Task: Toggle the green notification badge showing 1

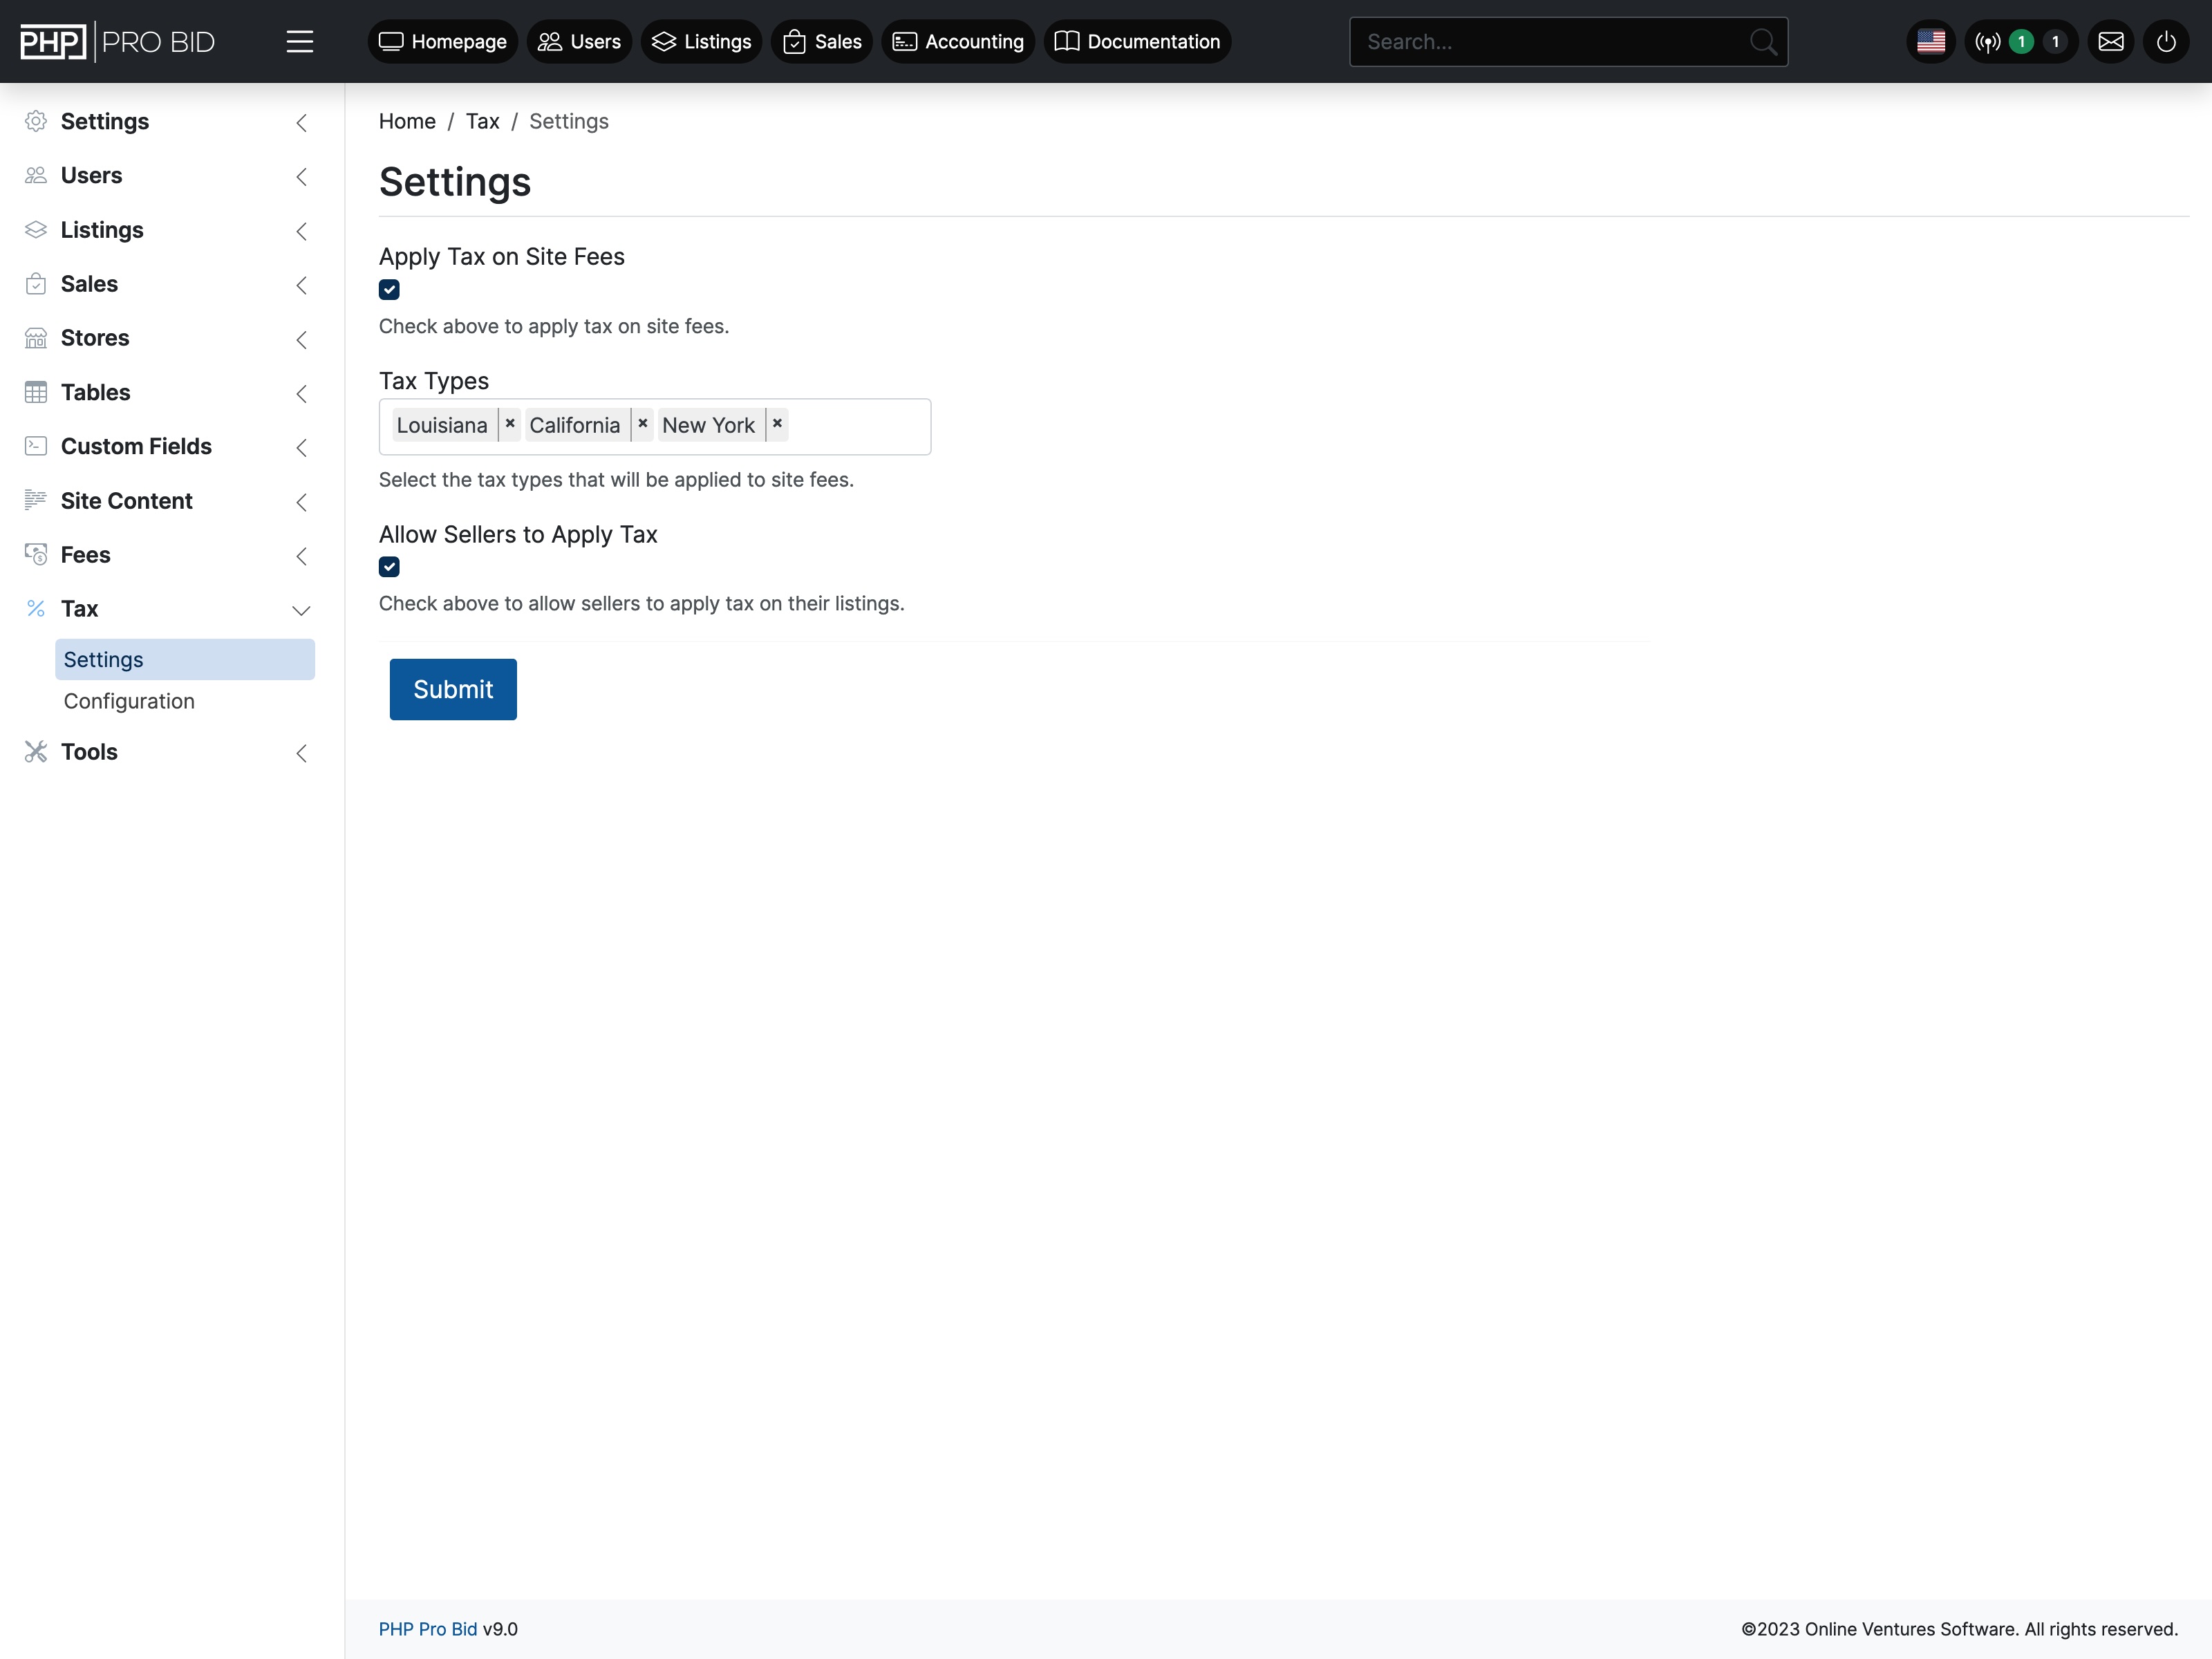Action: 2021,41
